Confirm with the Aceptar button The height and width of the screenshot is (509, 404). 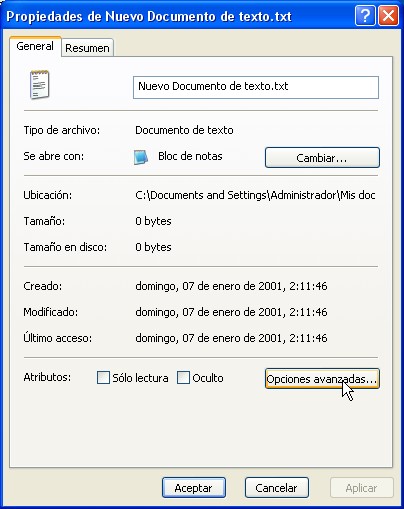coord(194,488)
